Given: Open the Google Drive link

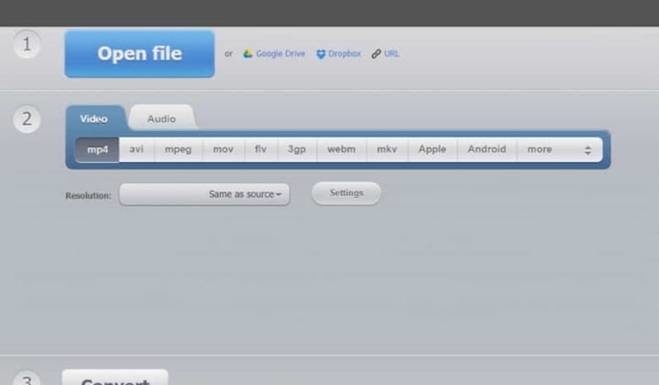Looking at the screenshot, I should pos(280,54).
